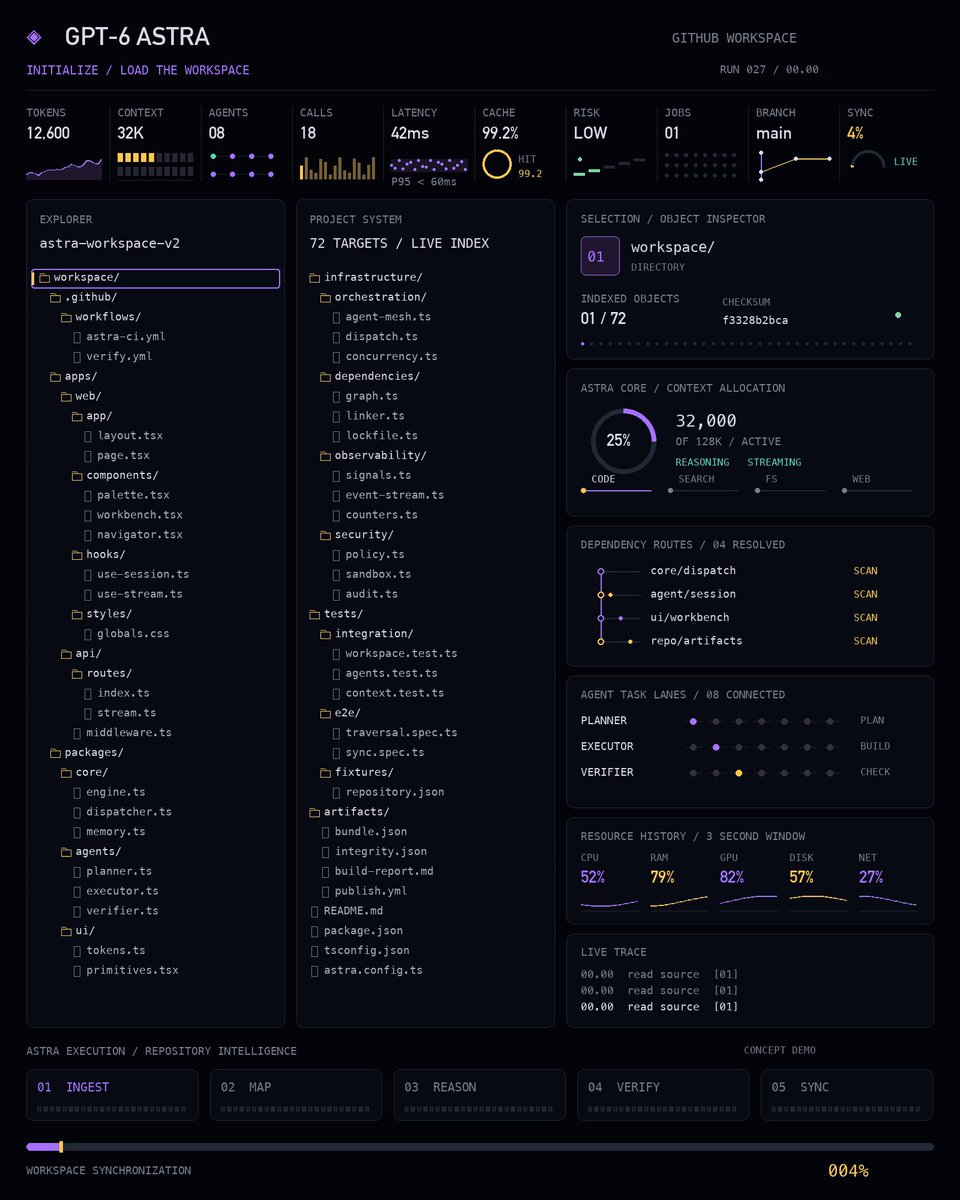Click the file icon of agent-mesh.ts
The height and width of the screenshot is (1200, 960).
coord(336,317)
